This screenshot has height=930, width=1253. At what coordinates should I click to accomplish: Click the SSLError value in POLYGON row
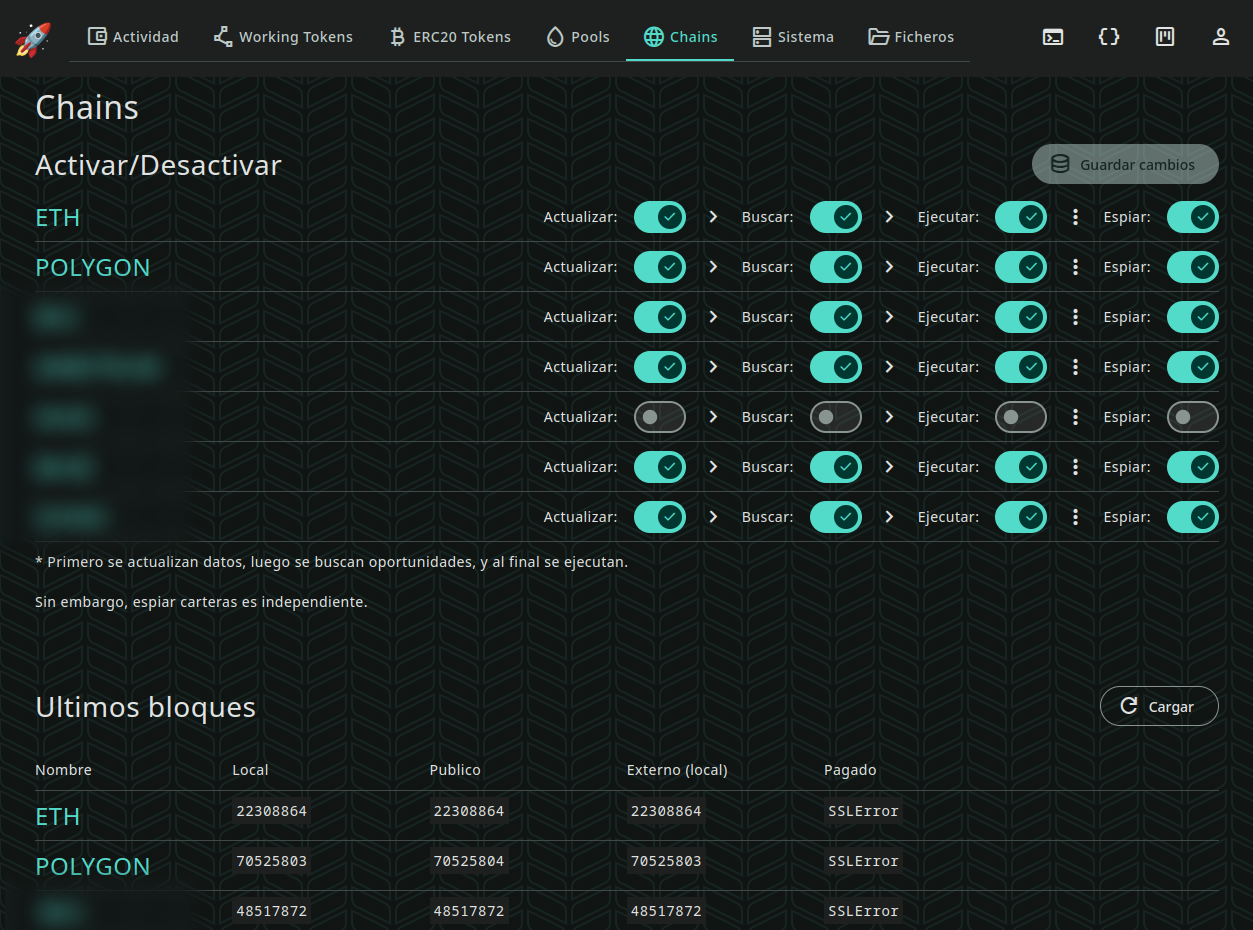pyautogui.click(x=863, y=861)
